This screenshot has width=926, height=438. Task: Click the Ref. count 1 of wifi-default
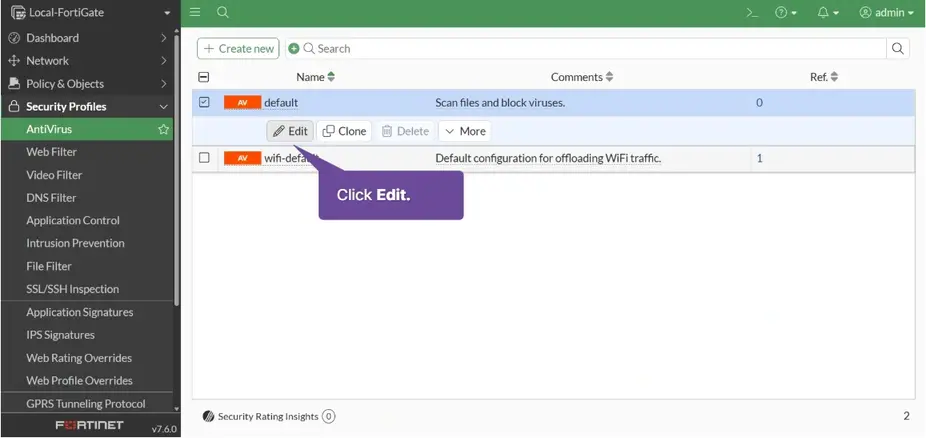coord(759,158)
